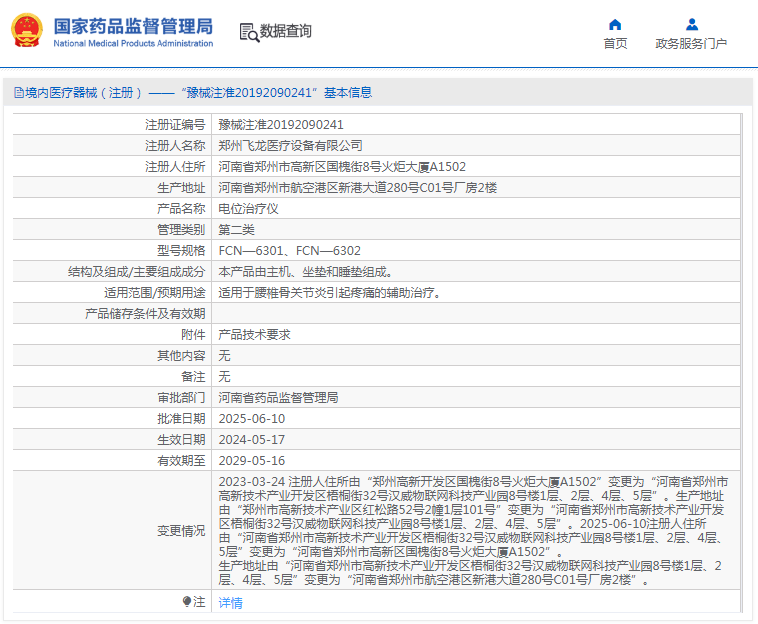The image size is (758, 624).
Task: Open the 数据查询 search icon
Action: [249, 32]
